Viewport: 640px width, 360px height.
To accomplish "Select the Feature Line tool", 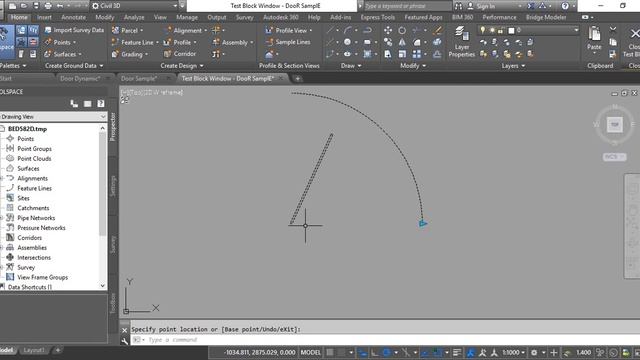I will (135, 42).
